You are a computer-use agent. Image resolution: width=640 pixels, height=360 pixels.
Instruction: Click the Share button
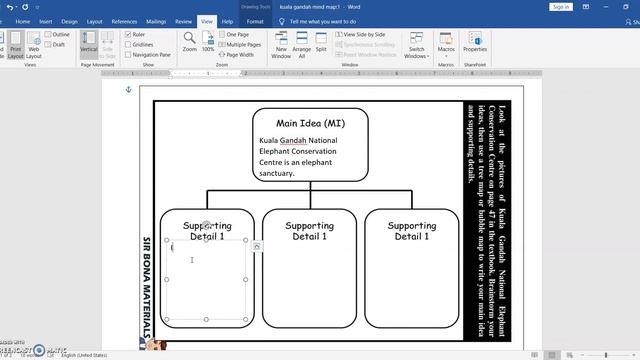point(633,22)
